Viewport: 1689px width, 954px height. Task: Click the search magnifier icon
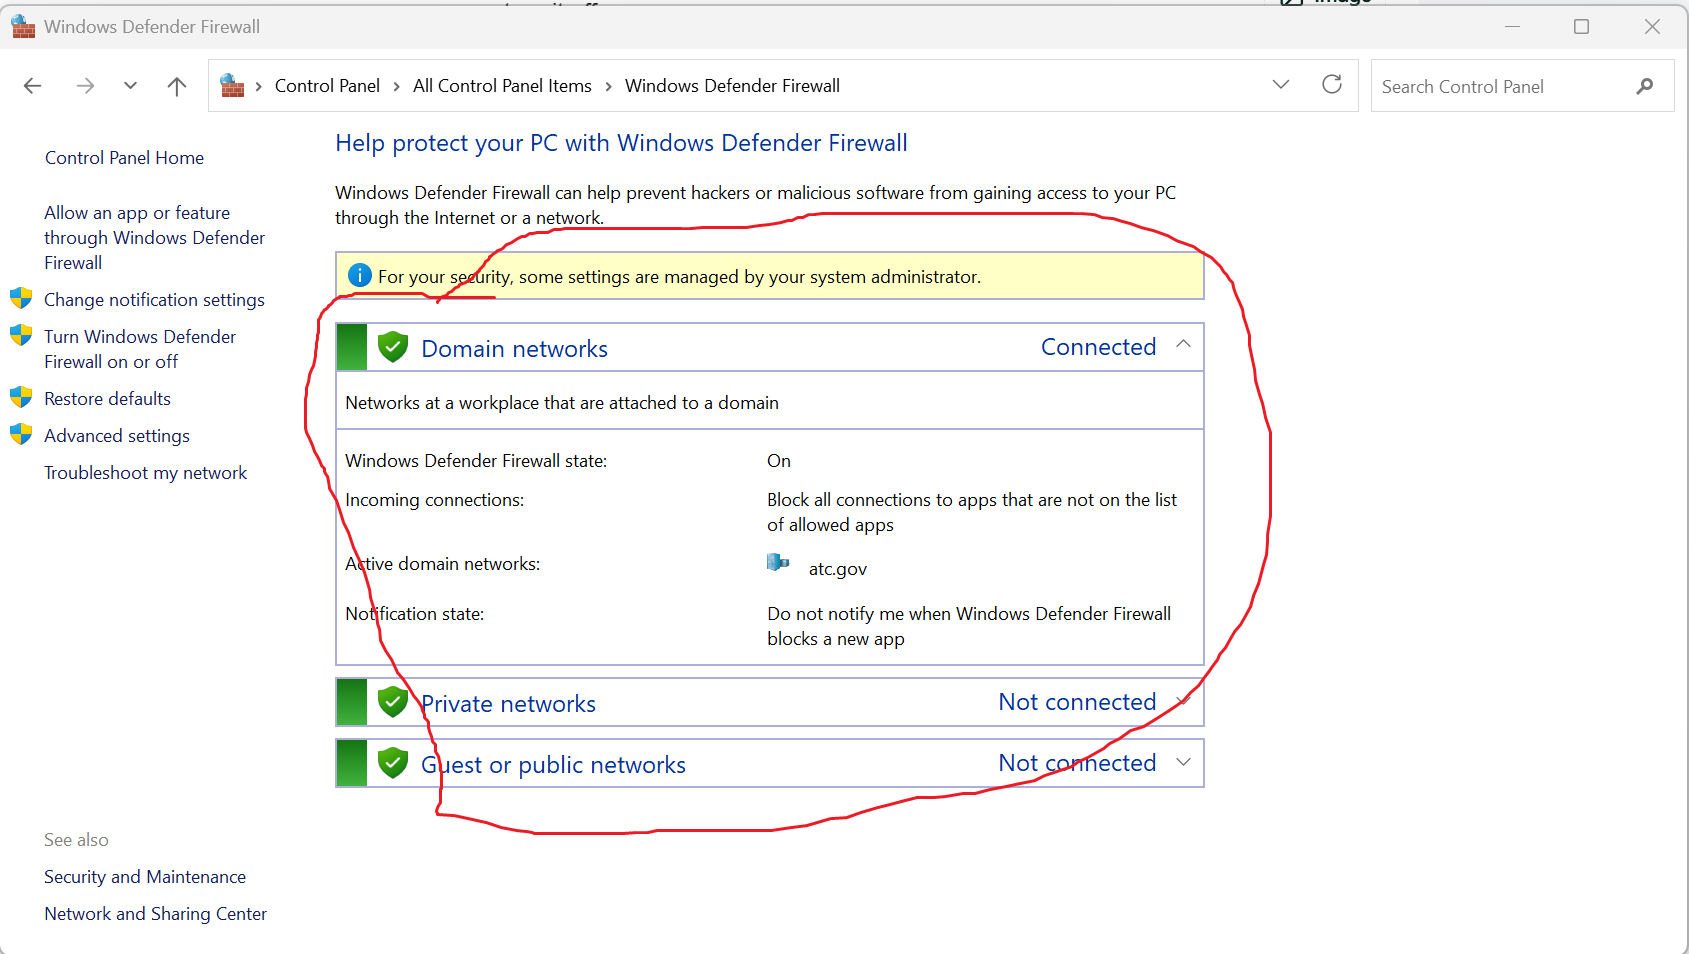1645,86
